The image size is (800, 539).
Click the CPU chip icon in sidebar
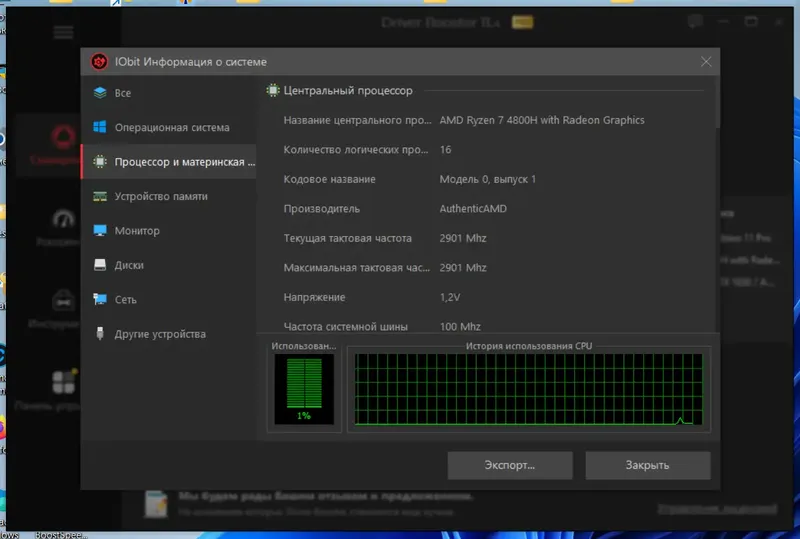point(100,162)
